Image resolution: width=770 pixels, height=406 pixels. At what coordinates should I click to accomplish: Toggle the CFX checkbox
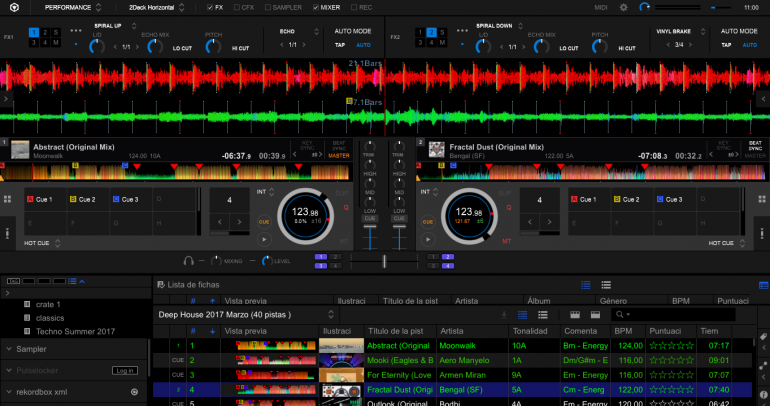coord(237,7)
